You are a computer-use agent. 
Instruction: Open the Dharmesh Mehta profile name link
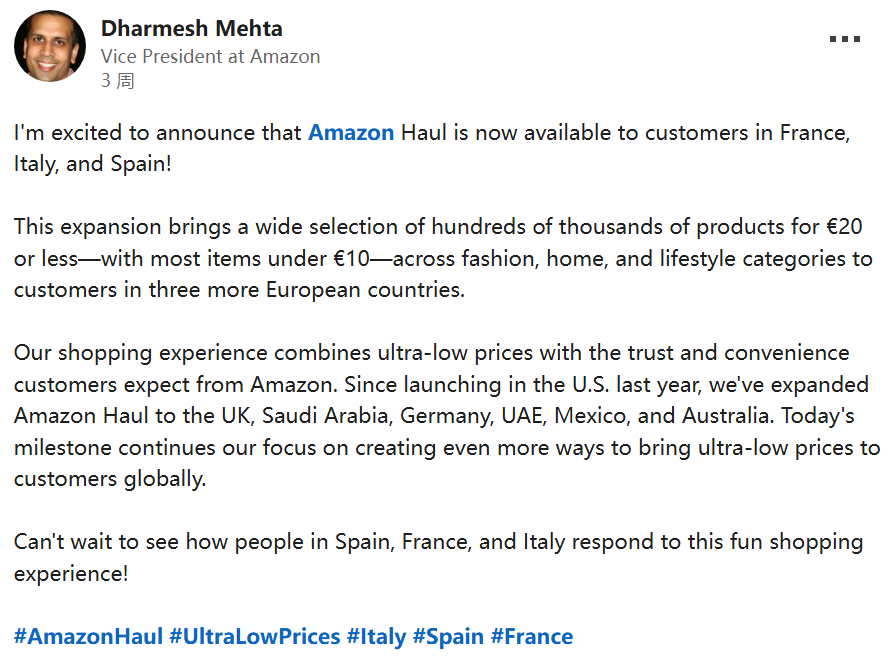pos(190,28)
